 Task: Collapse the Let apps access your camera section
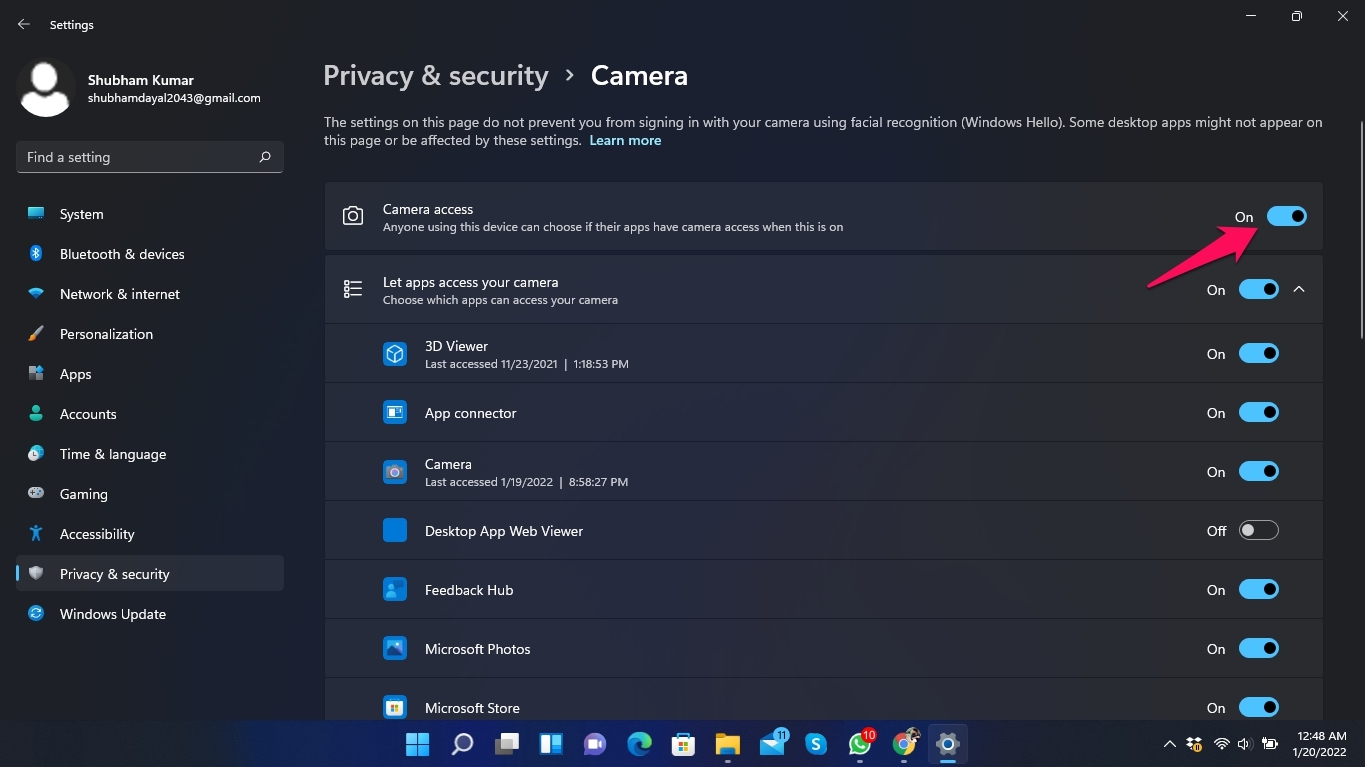point(1299,289)
